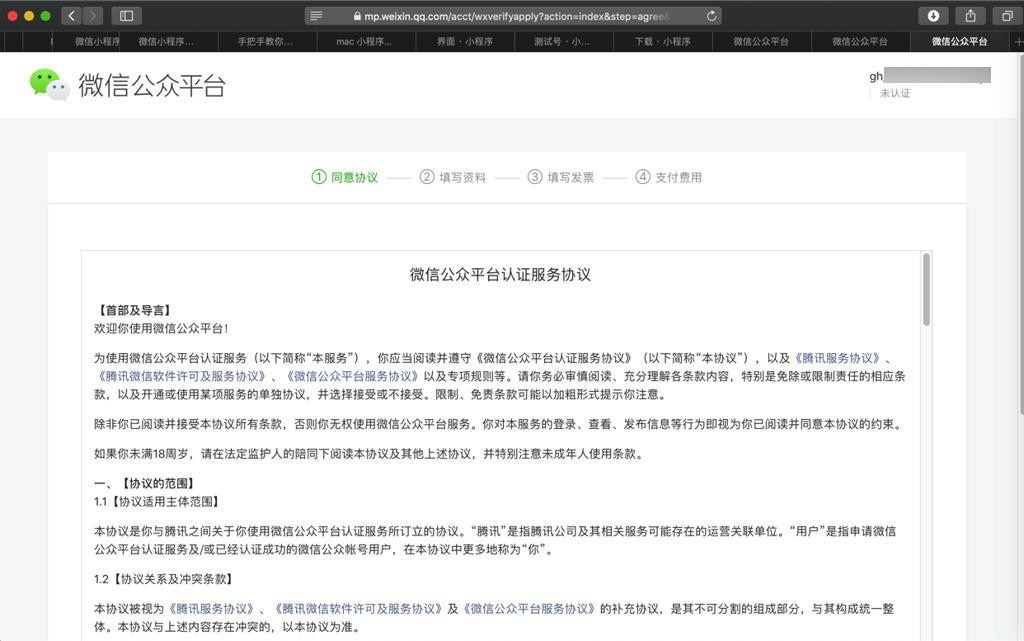Click the line 欢迎你使用微信公众平台!
Screen dimensions: 1024x641
161,328
